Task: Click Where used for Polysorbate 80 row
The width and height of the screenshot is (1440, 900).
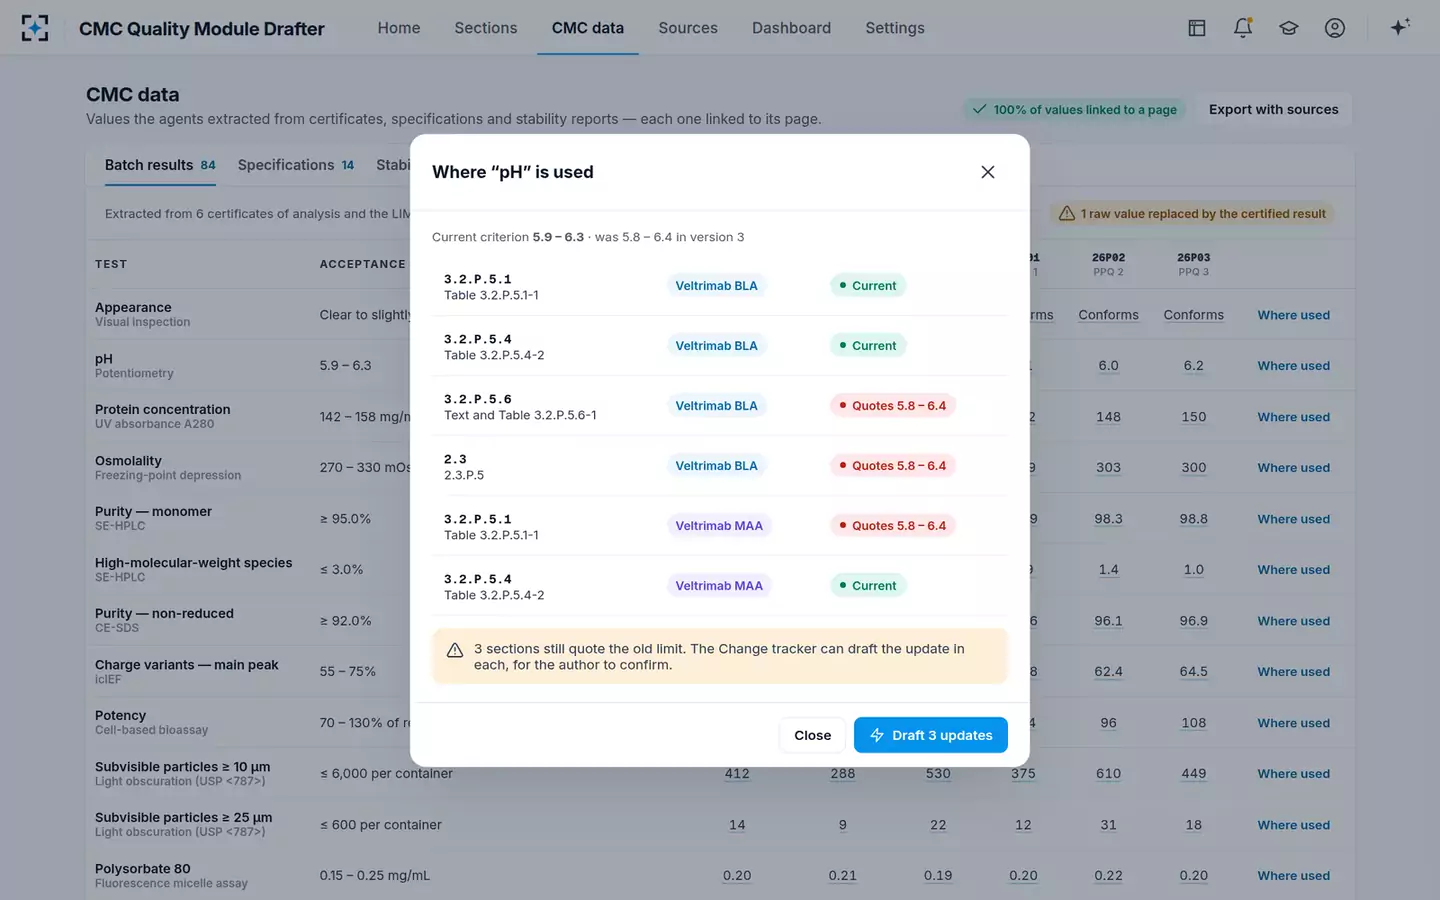Action: pyautogui.click(x=1294, y=876)
